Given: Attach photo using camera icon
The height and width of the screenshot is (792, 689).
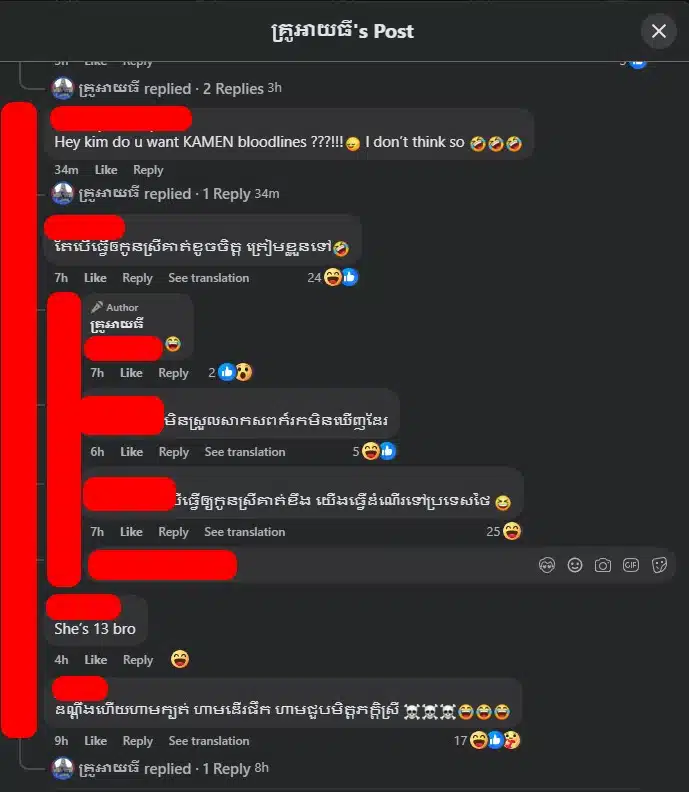Looking at the screenshot, I should click(603, 565).
